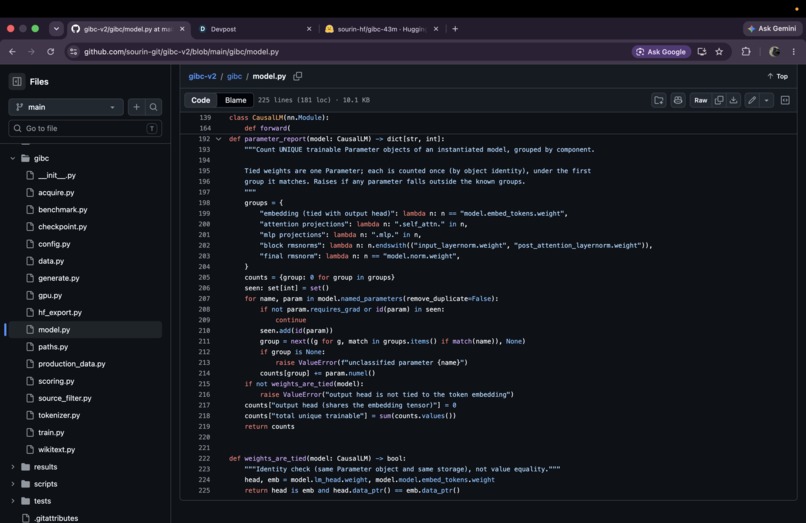Viewport: 806px width, 523px height.
Task: Open train.py in file tree
Action: 51,432
